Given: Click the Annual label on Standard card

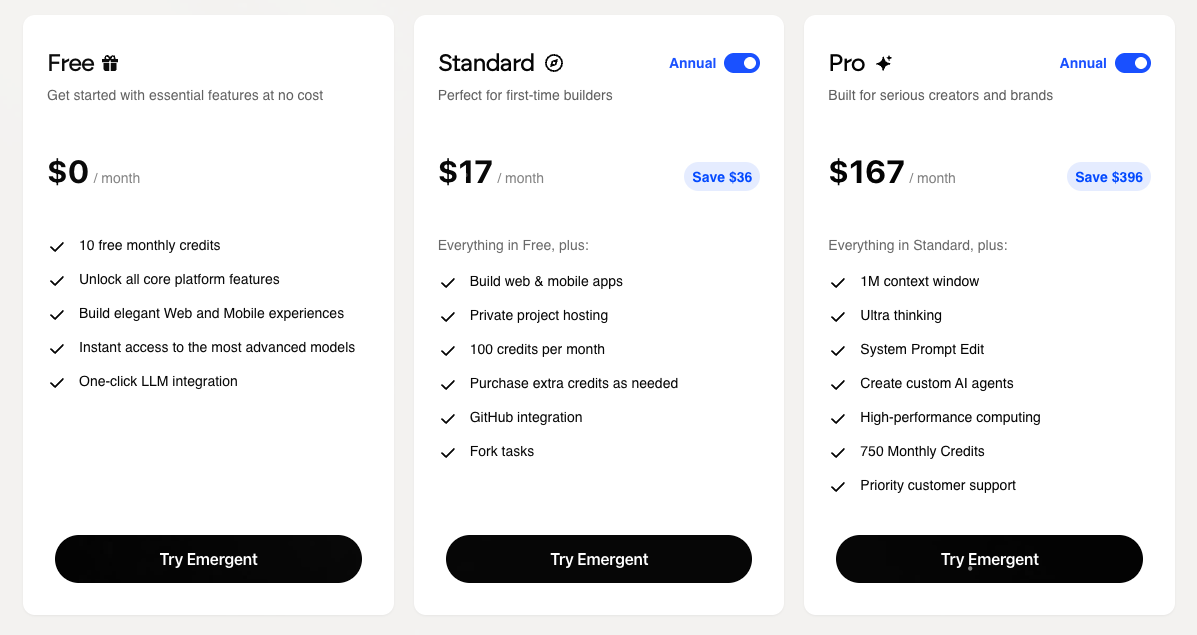Looking at the screenshot, I should (693, 63).
